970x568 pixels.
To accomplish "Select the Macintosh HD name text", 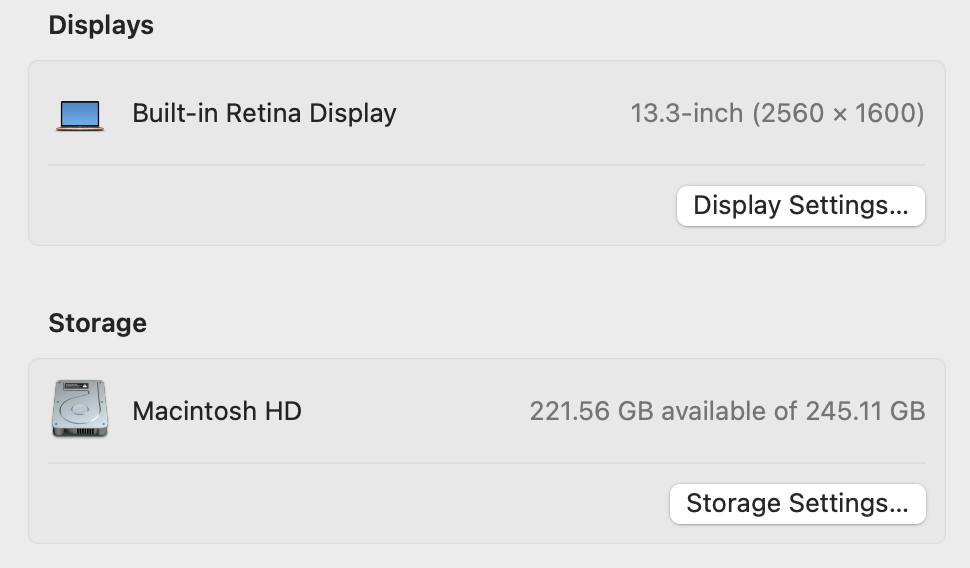I will [217, 411].
